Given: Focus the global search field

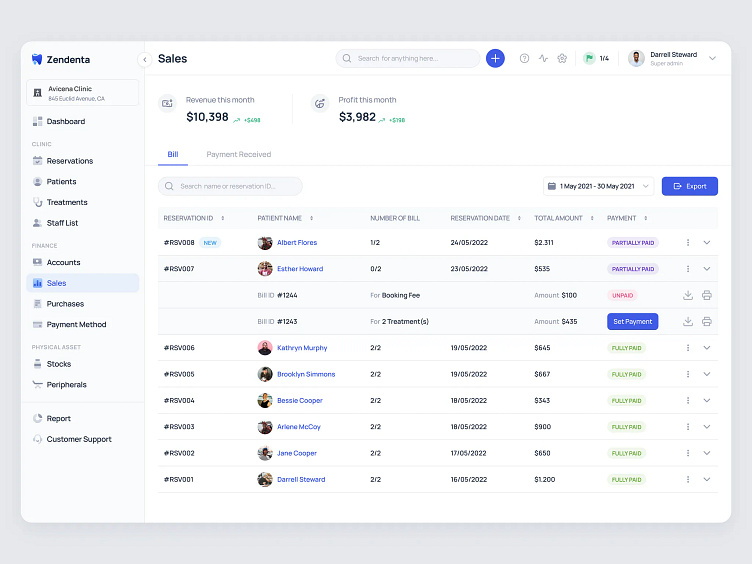Looking at the screenshot, I should 408,59.
